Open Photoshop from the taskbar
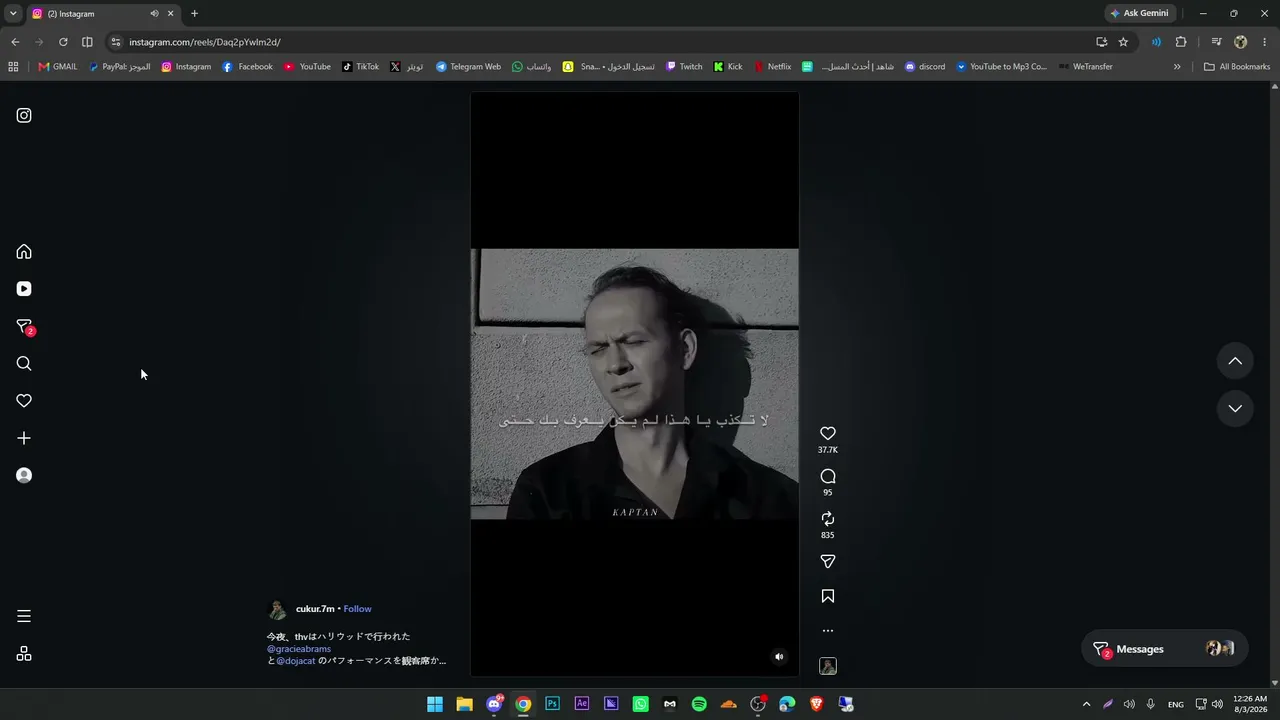Viewport: 1280px width, 720px height. point(552,704)
